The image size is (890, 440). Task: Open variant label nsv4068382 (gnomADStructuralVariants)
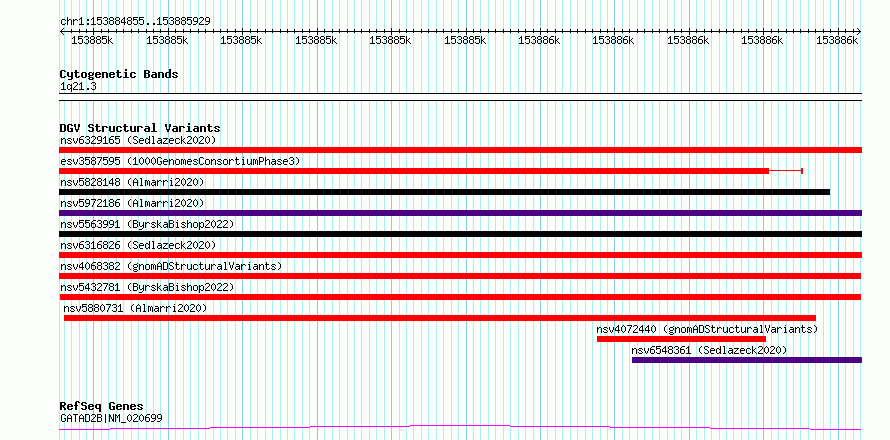(171, 266)
